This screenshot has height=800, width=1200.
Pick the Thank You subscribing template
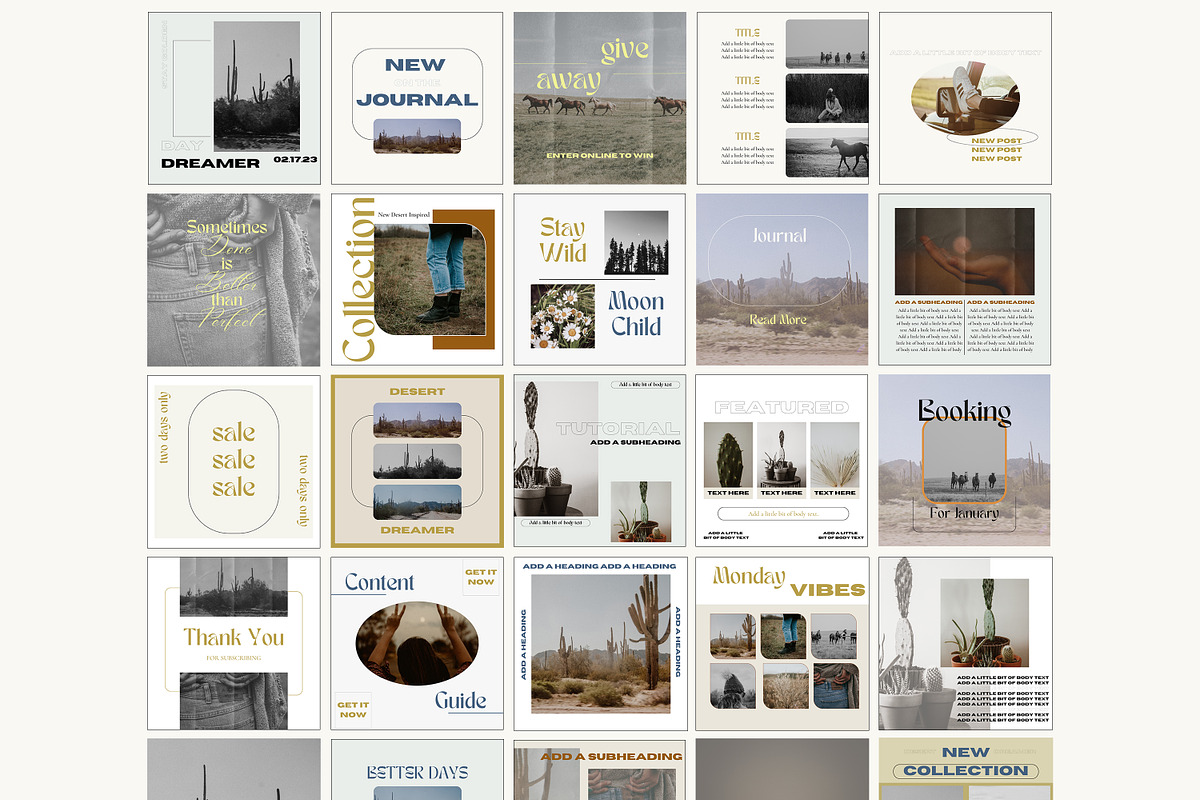pos(234,644)
